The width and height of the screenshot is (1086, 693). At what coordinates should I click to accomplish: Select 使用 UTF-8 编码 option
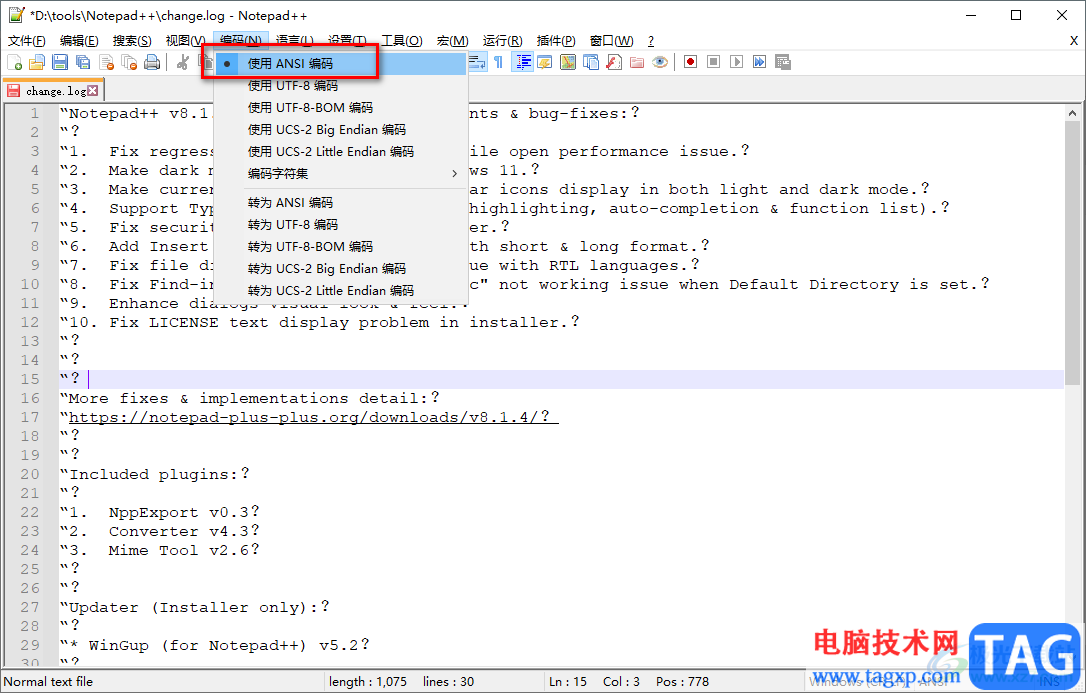click(x=341, y=86)
